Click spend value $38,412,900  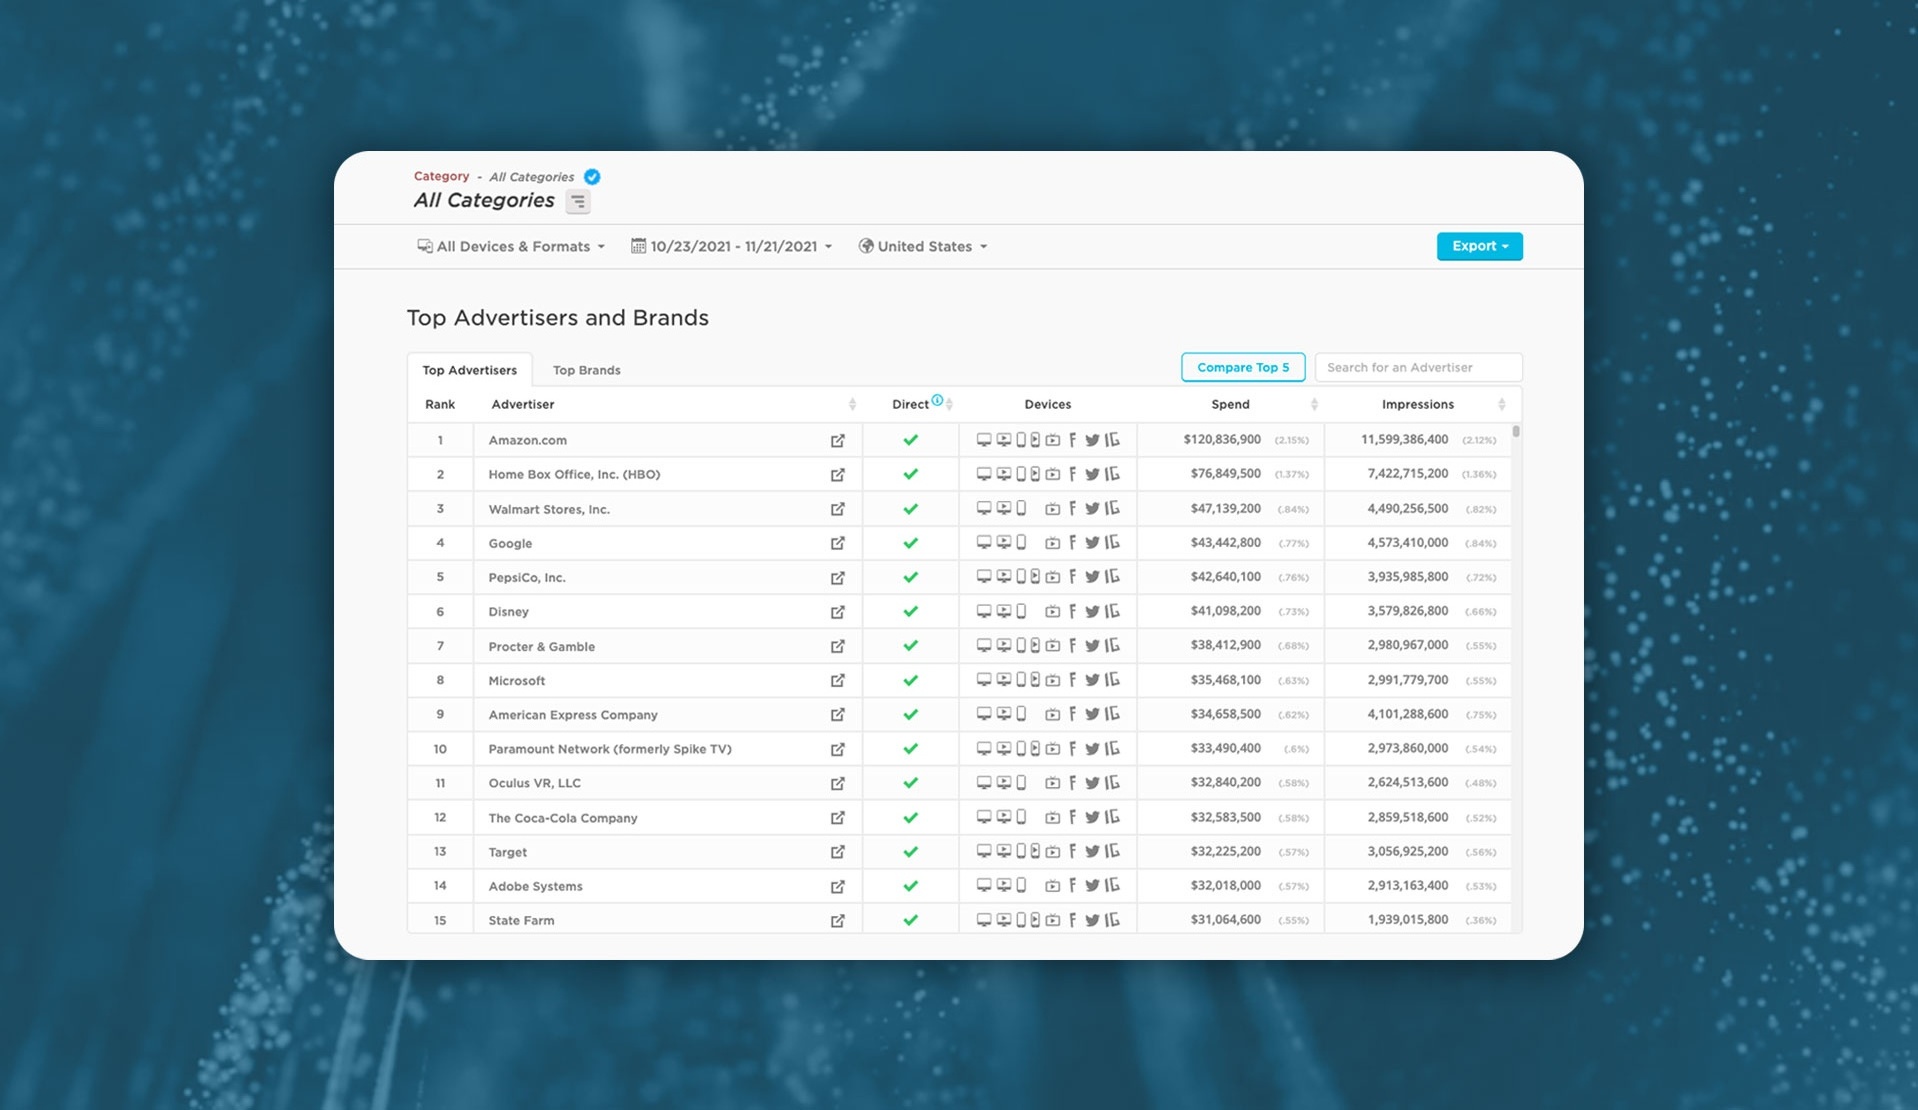click(x=1225, y=645)
